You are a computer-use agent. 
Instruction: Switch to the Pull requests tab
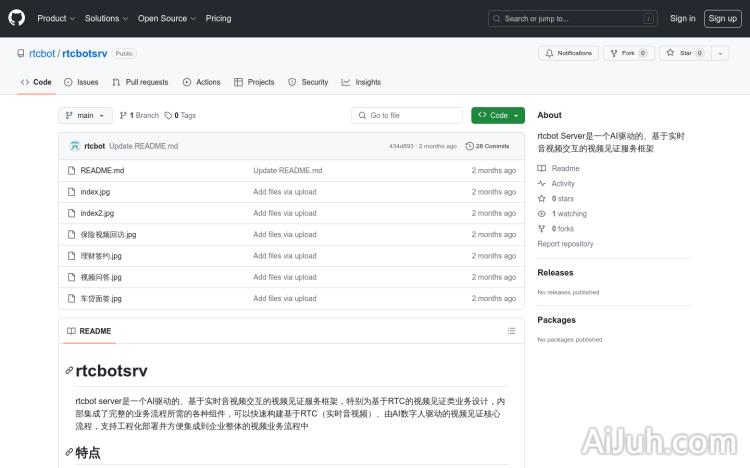tap(141, 82)
